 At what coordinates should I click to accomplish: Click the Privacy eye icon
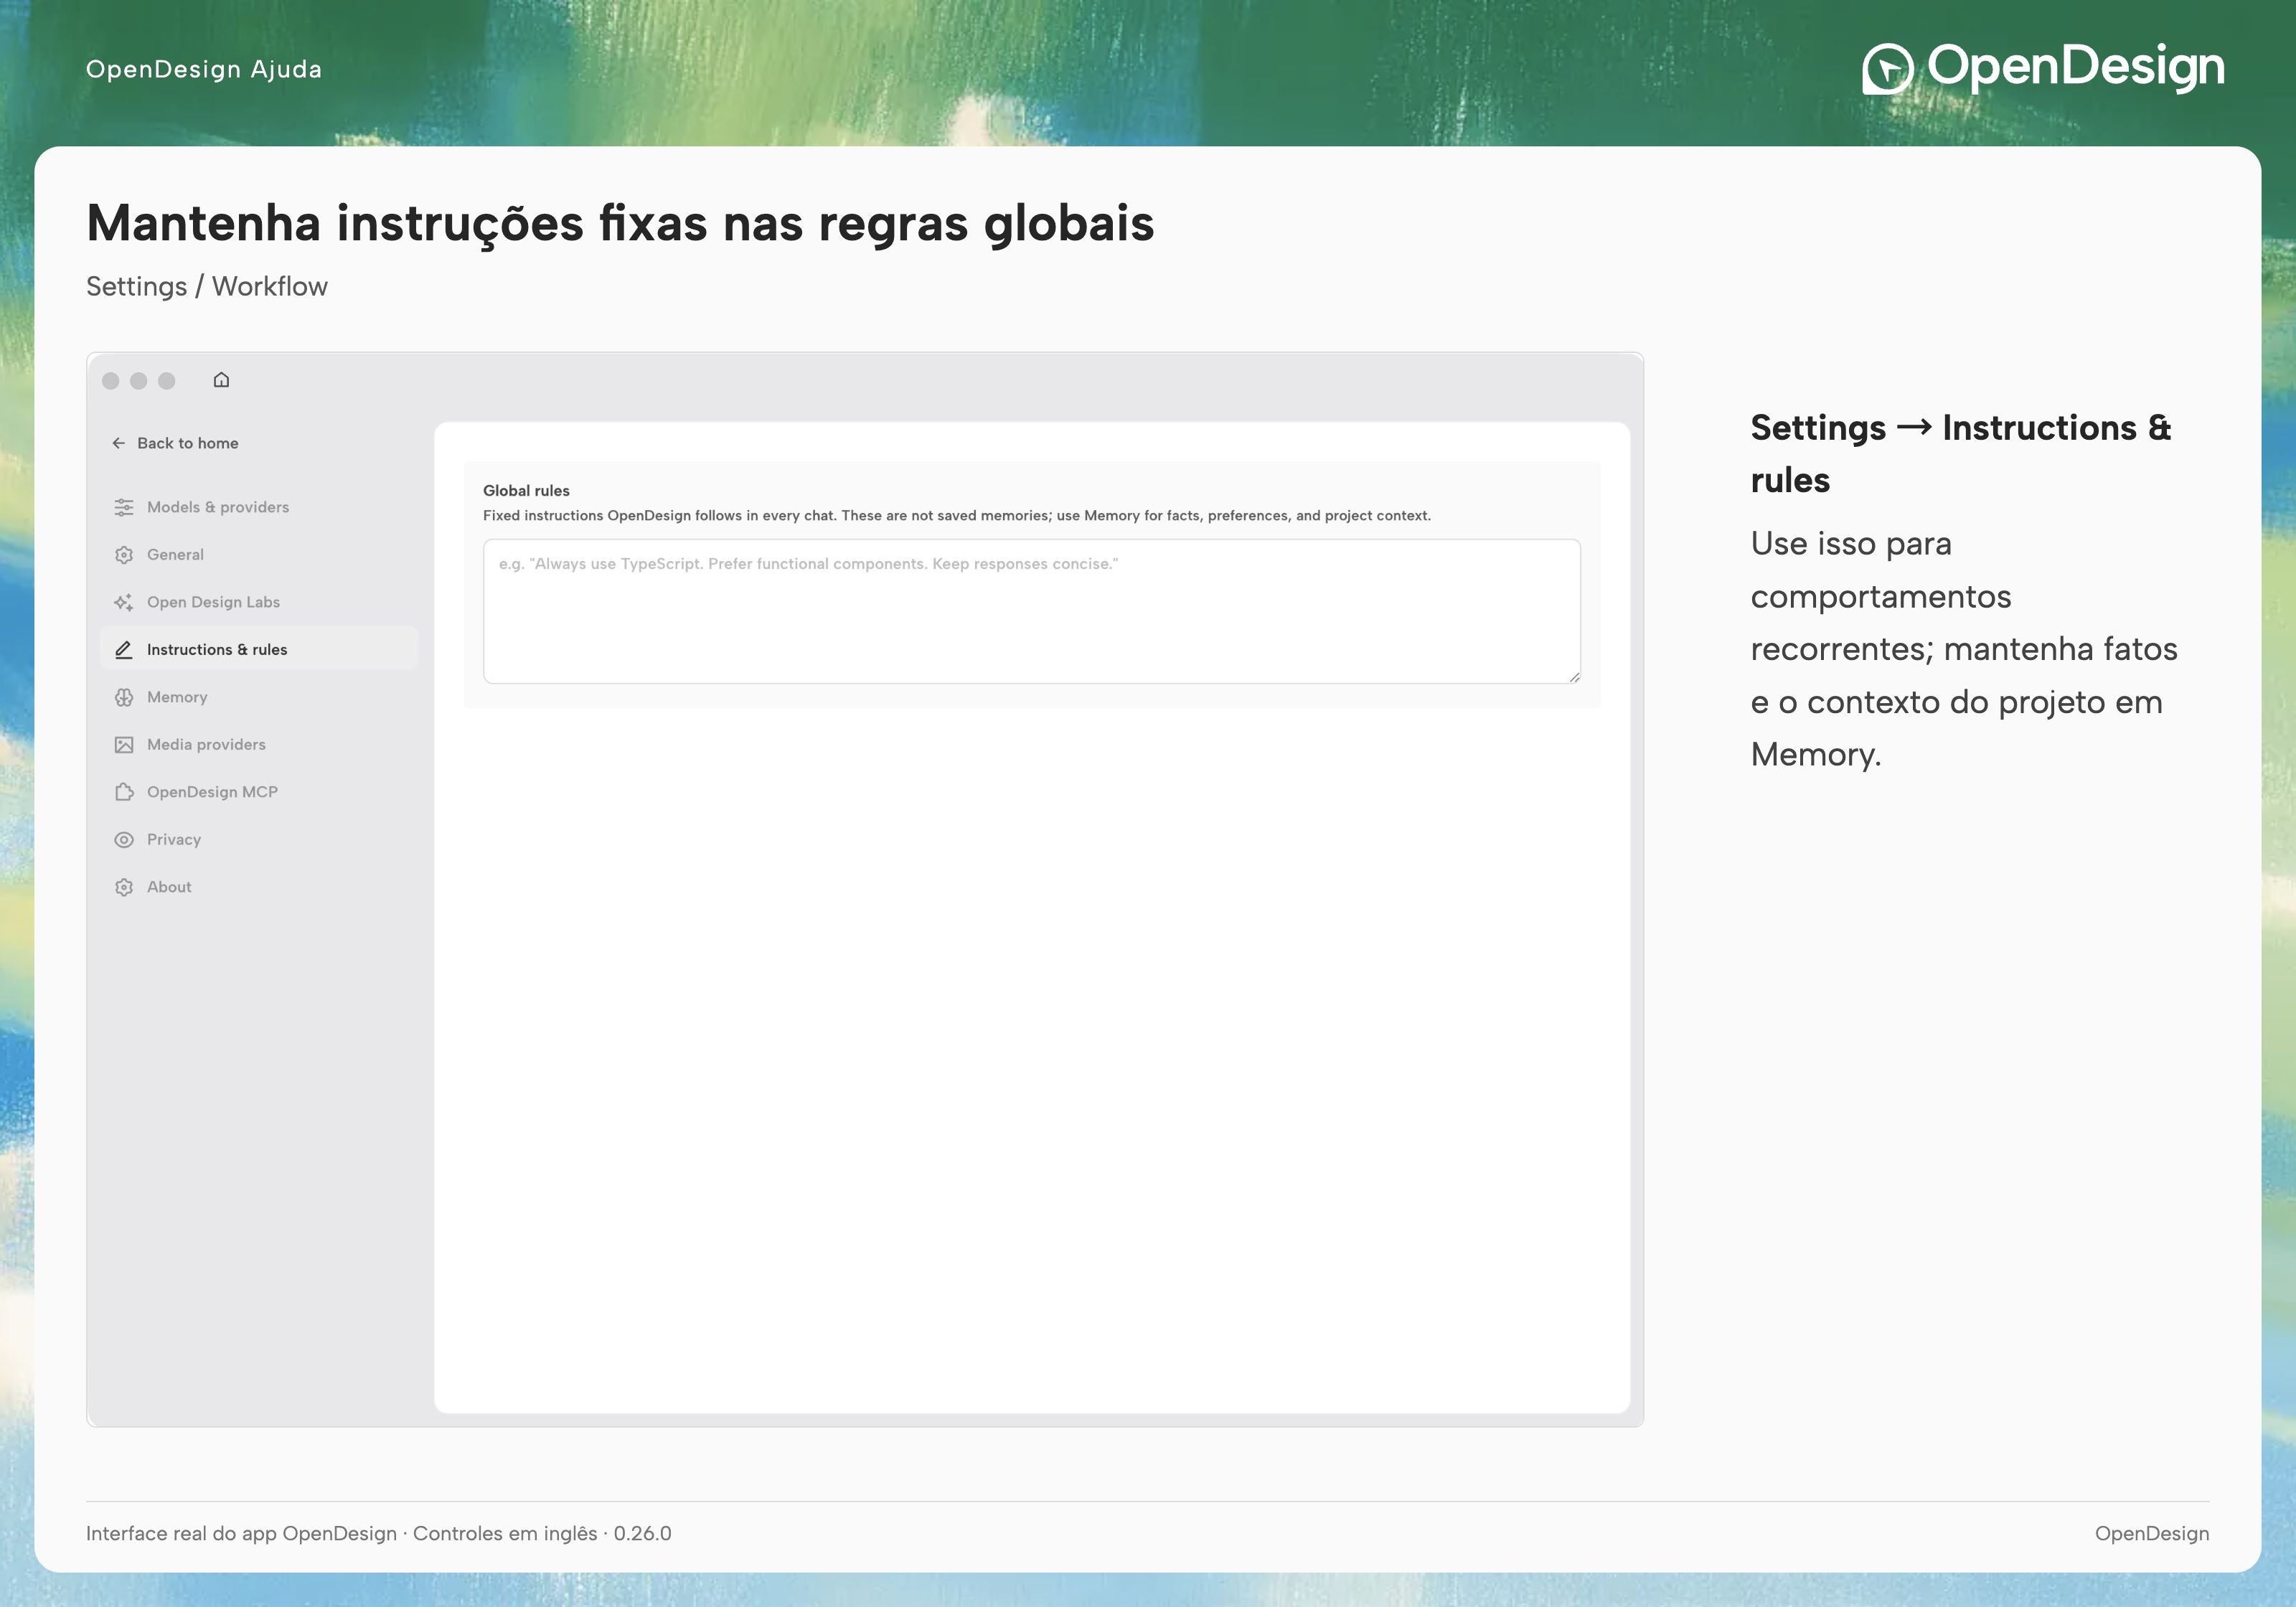click(x=124, y=840)
